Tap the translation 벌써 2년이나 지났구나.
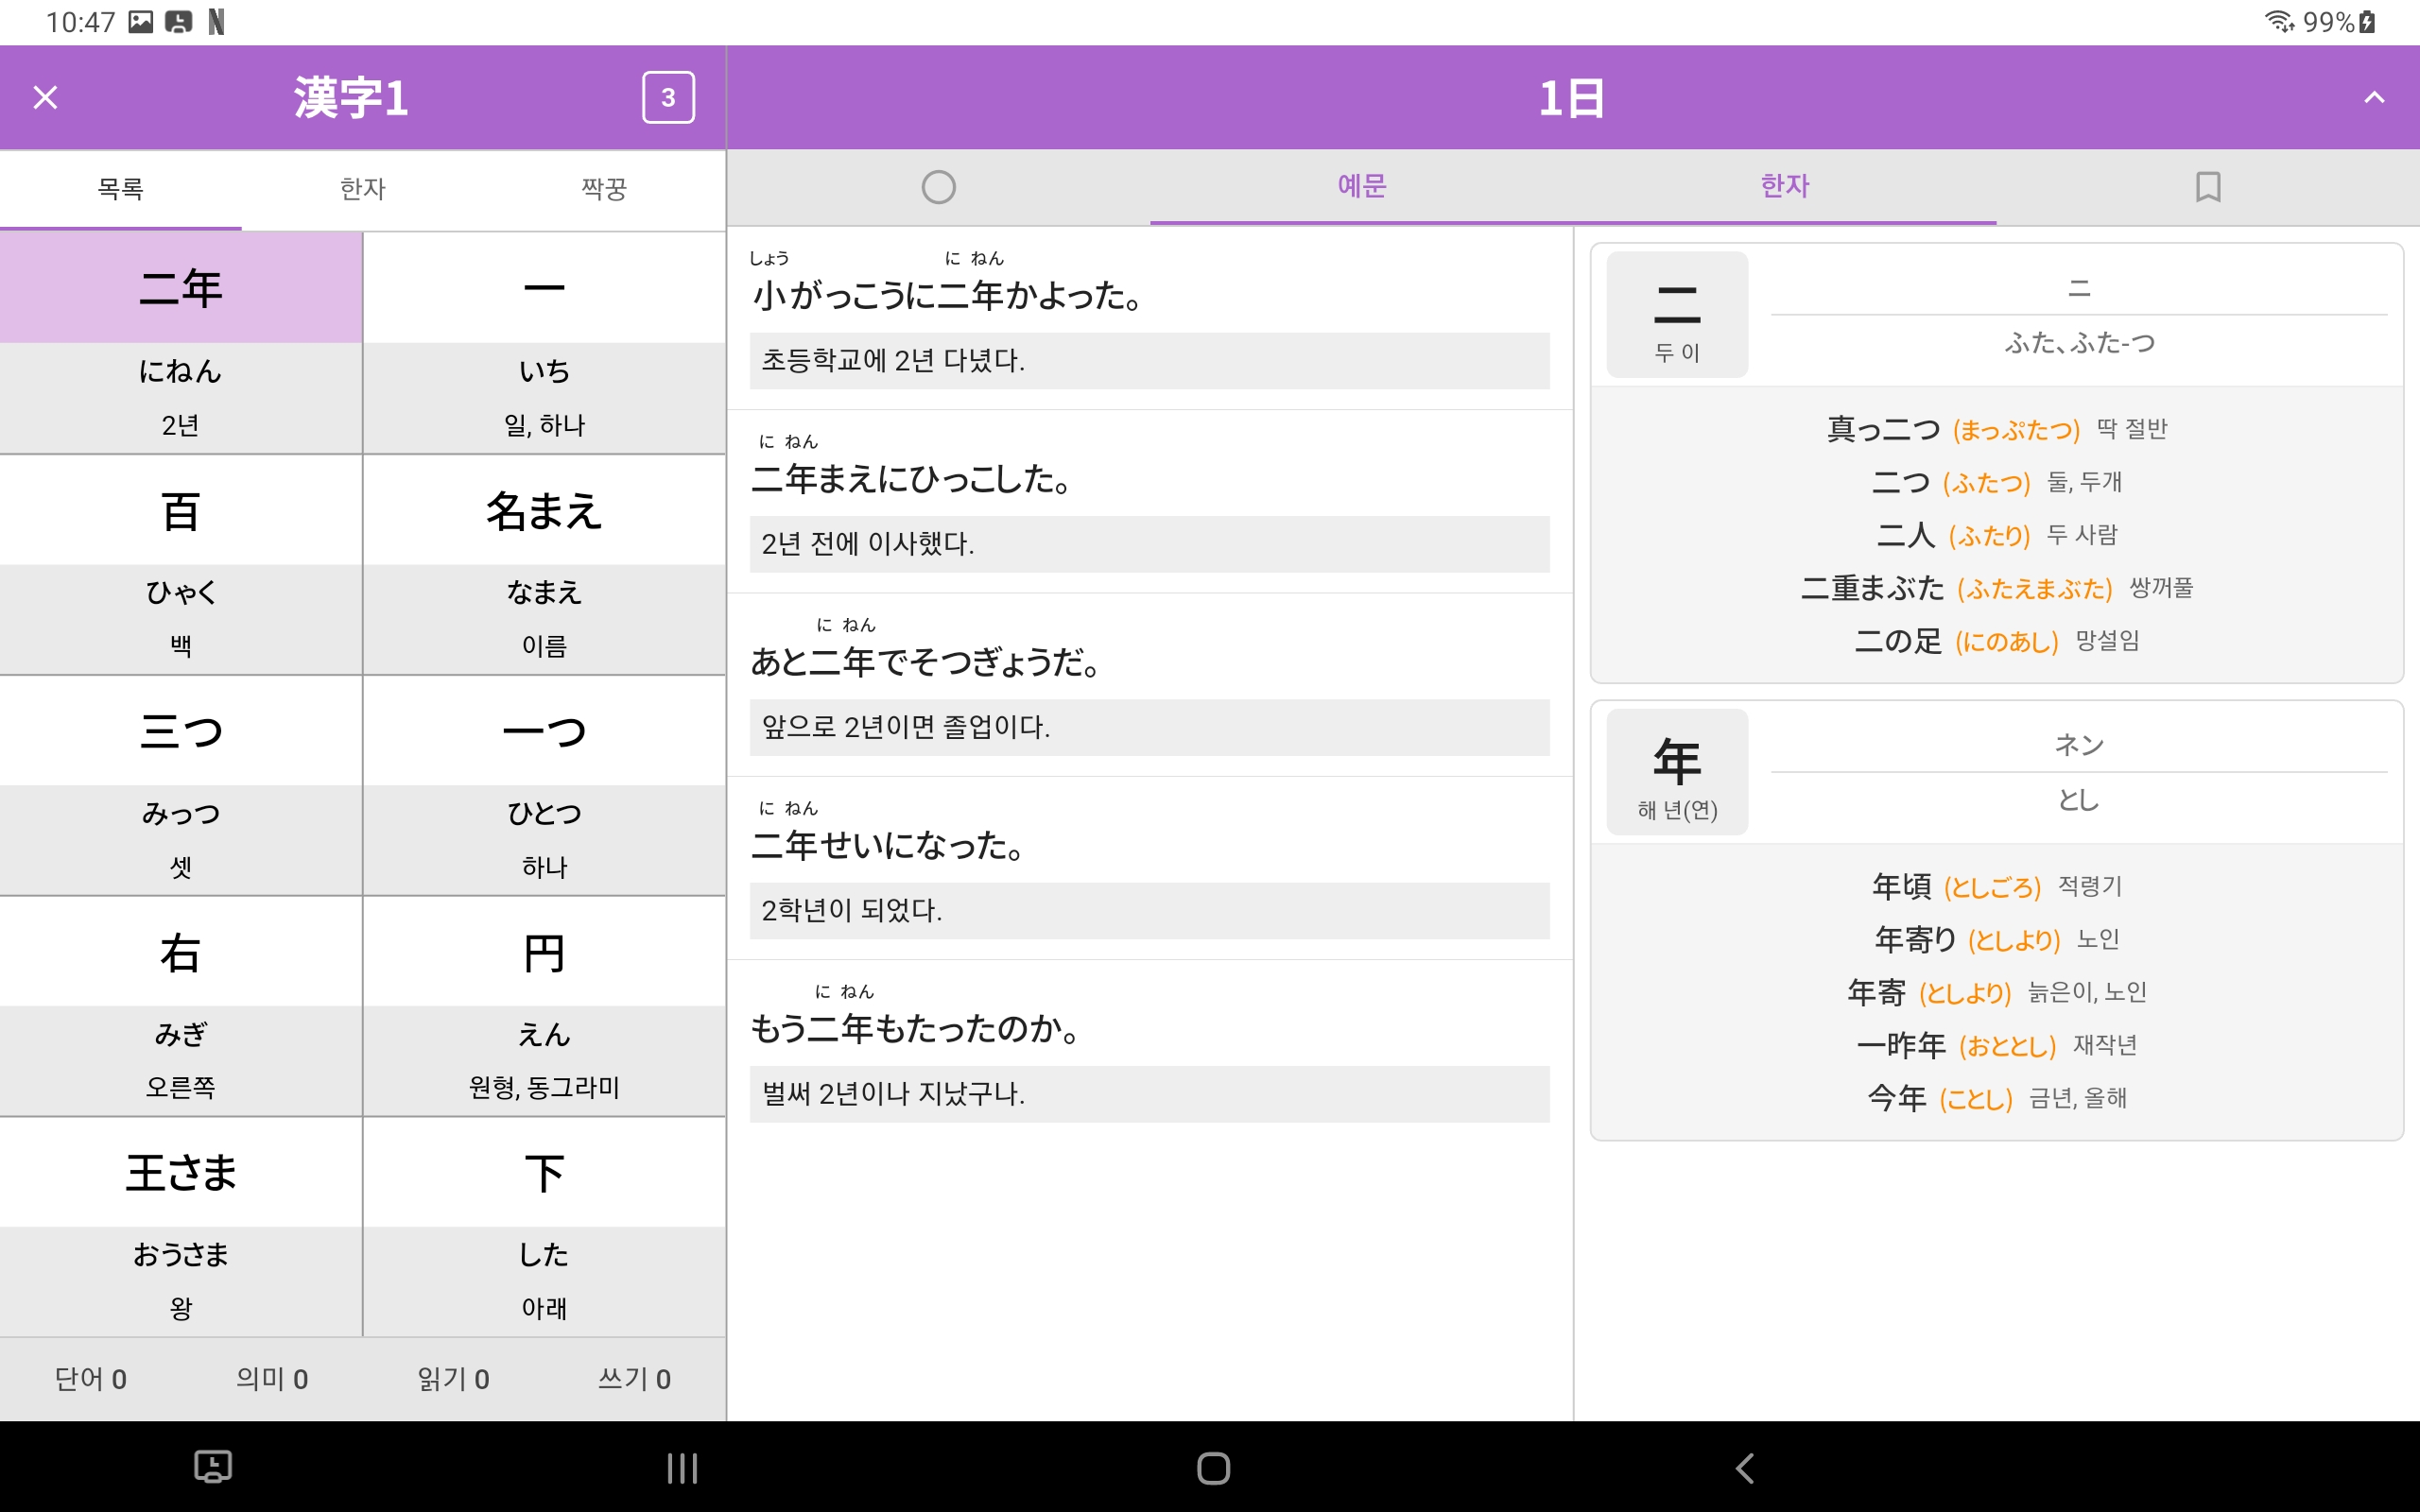The height and width of the screenshot is (1512, 2420). point(1150,1094)
